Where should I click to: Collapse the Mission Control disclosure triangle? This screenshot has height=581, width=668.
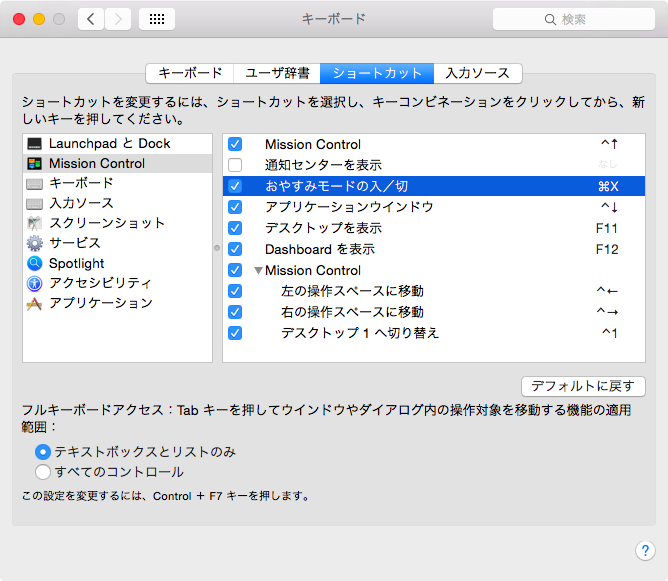tap(258, 270)
